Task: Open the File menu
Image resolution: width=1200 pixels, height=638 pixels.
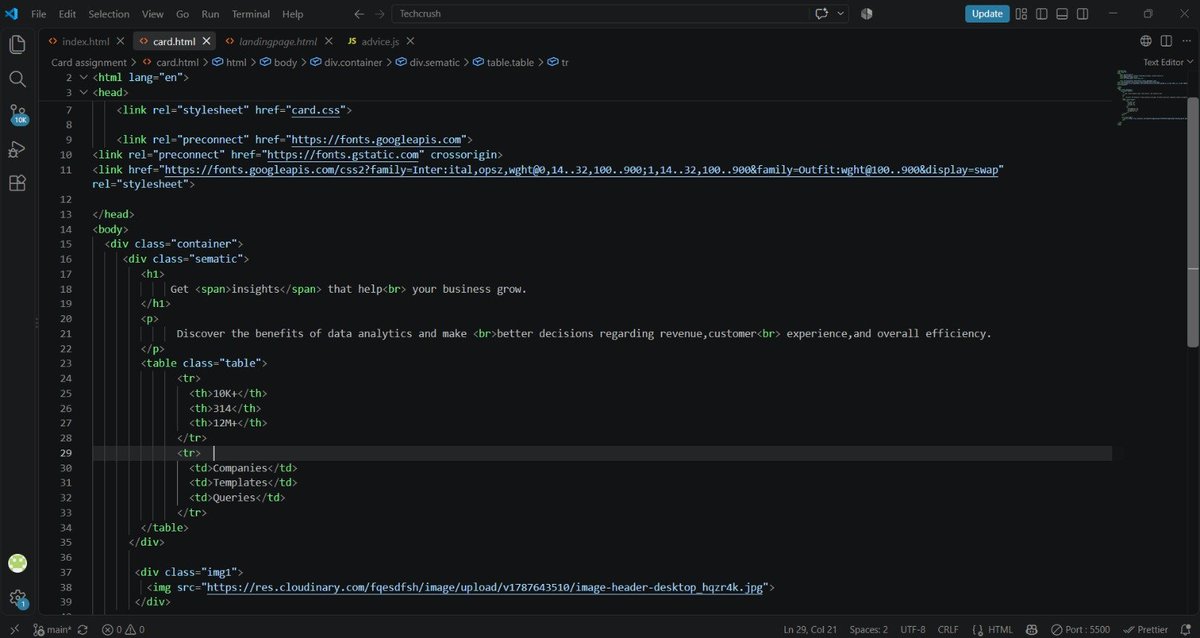Action: (39, 14)
